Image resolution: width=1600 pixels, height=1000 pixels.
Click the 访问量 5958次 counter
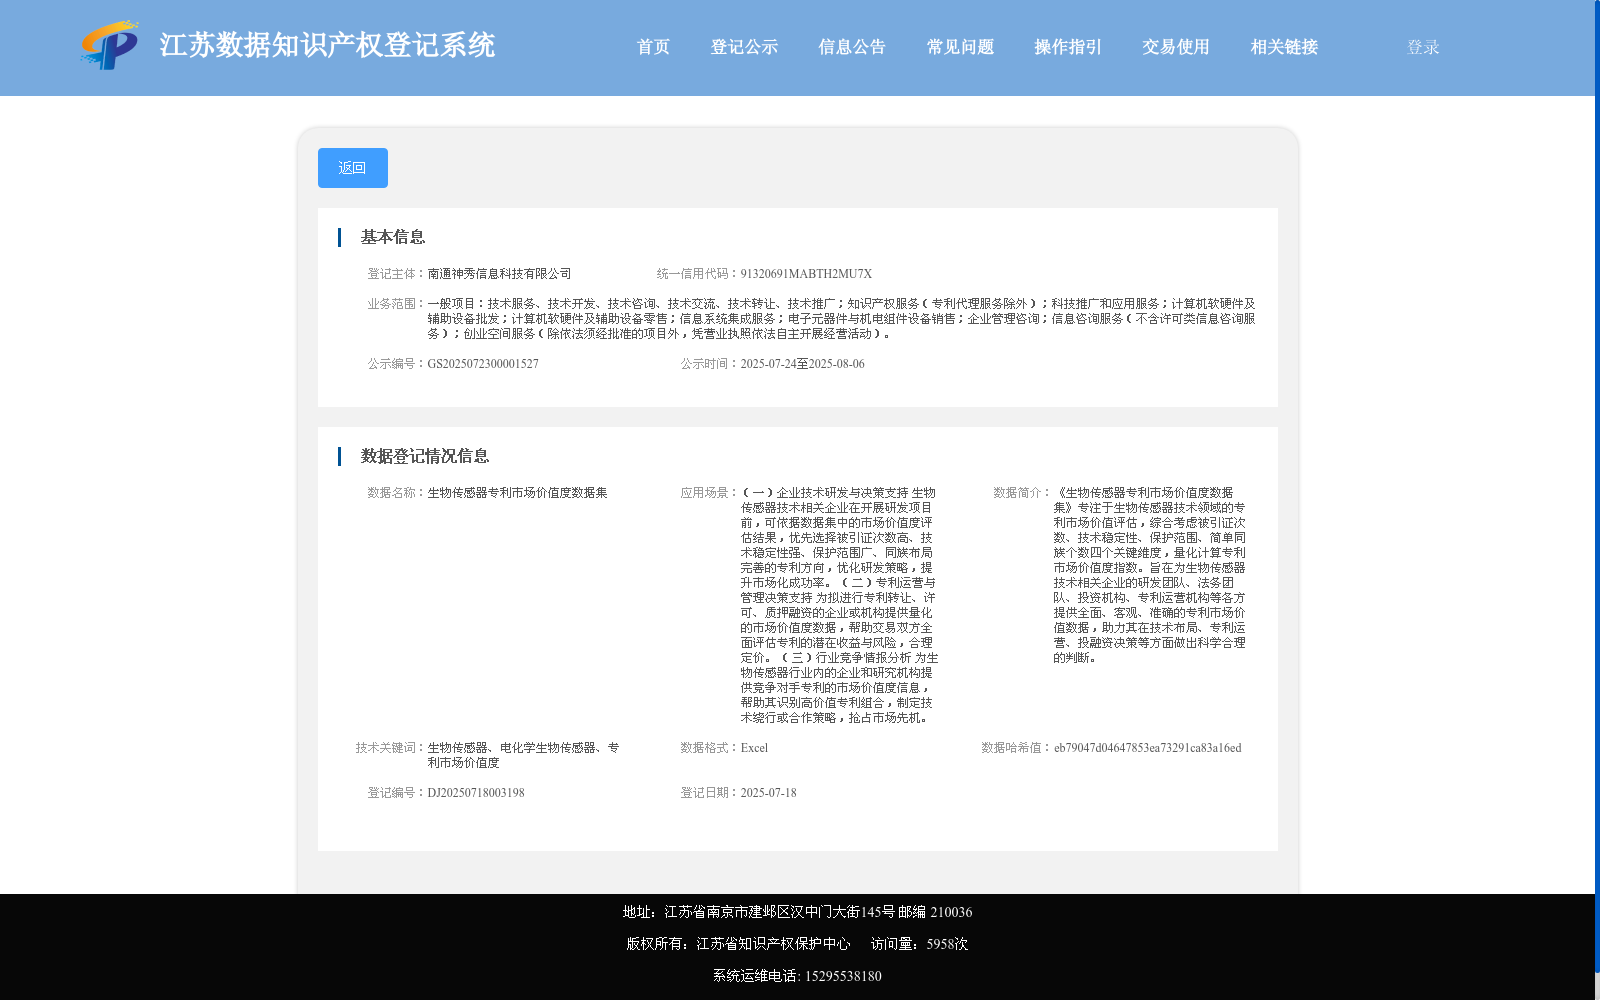919,944
